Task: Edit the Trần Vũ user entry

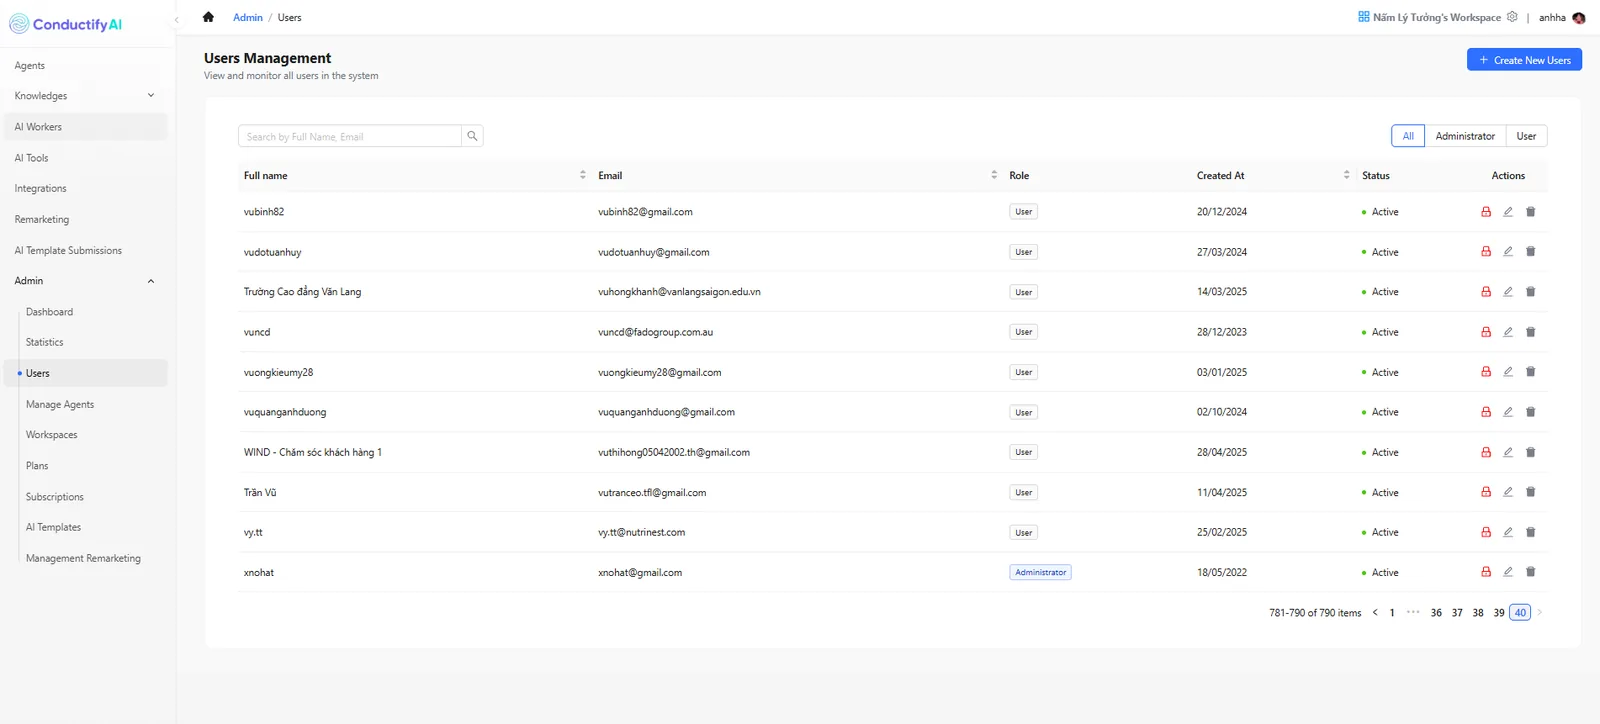Action: click(1508, 492)
